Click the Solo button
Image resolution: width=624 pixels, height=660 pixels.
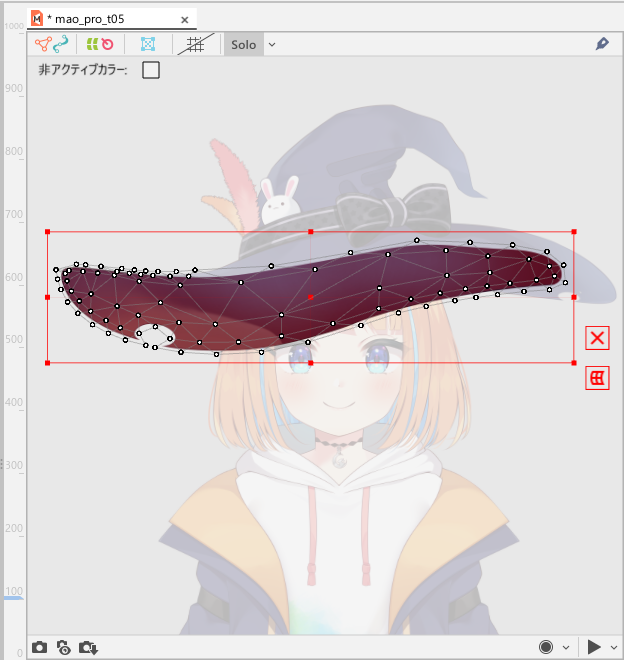(243, 44)
